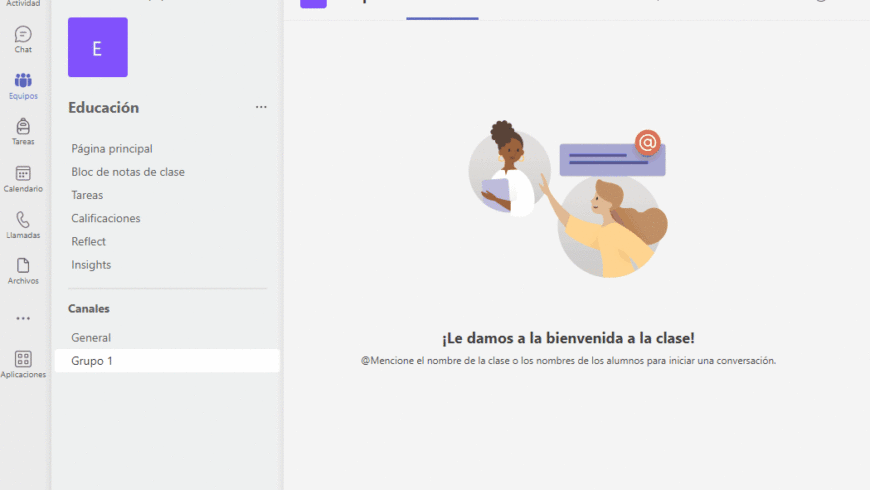Select the Equipos teams icon
This screenshot has width=870, height=490.
tap(23, 86)
